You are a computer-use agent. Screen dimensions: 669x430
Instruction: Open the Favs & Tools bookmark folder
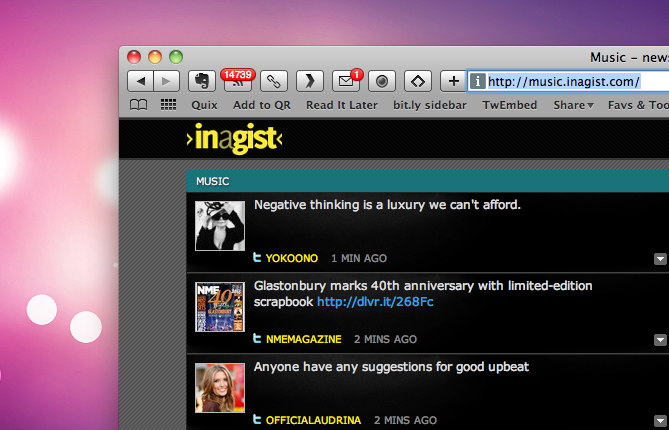638,105
